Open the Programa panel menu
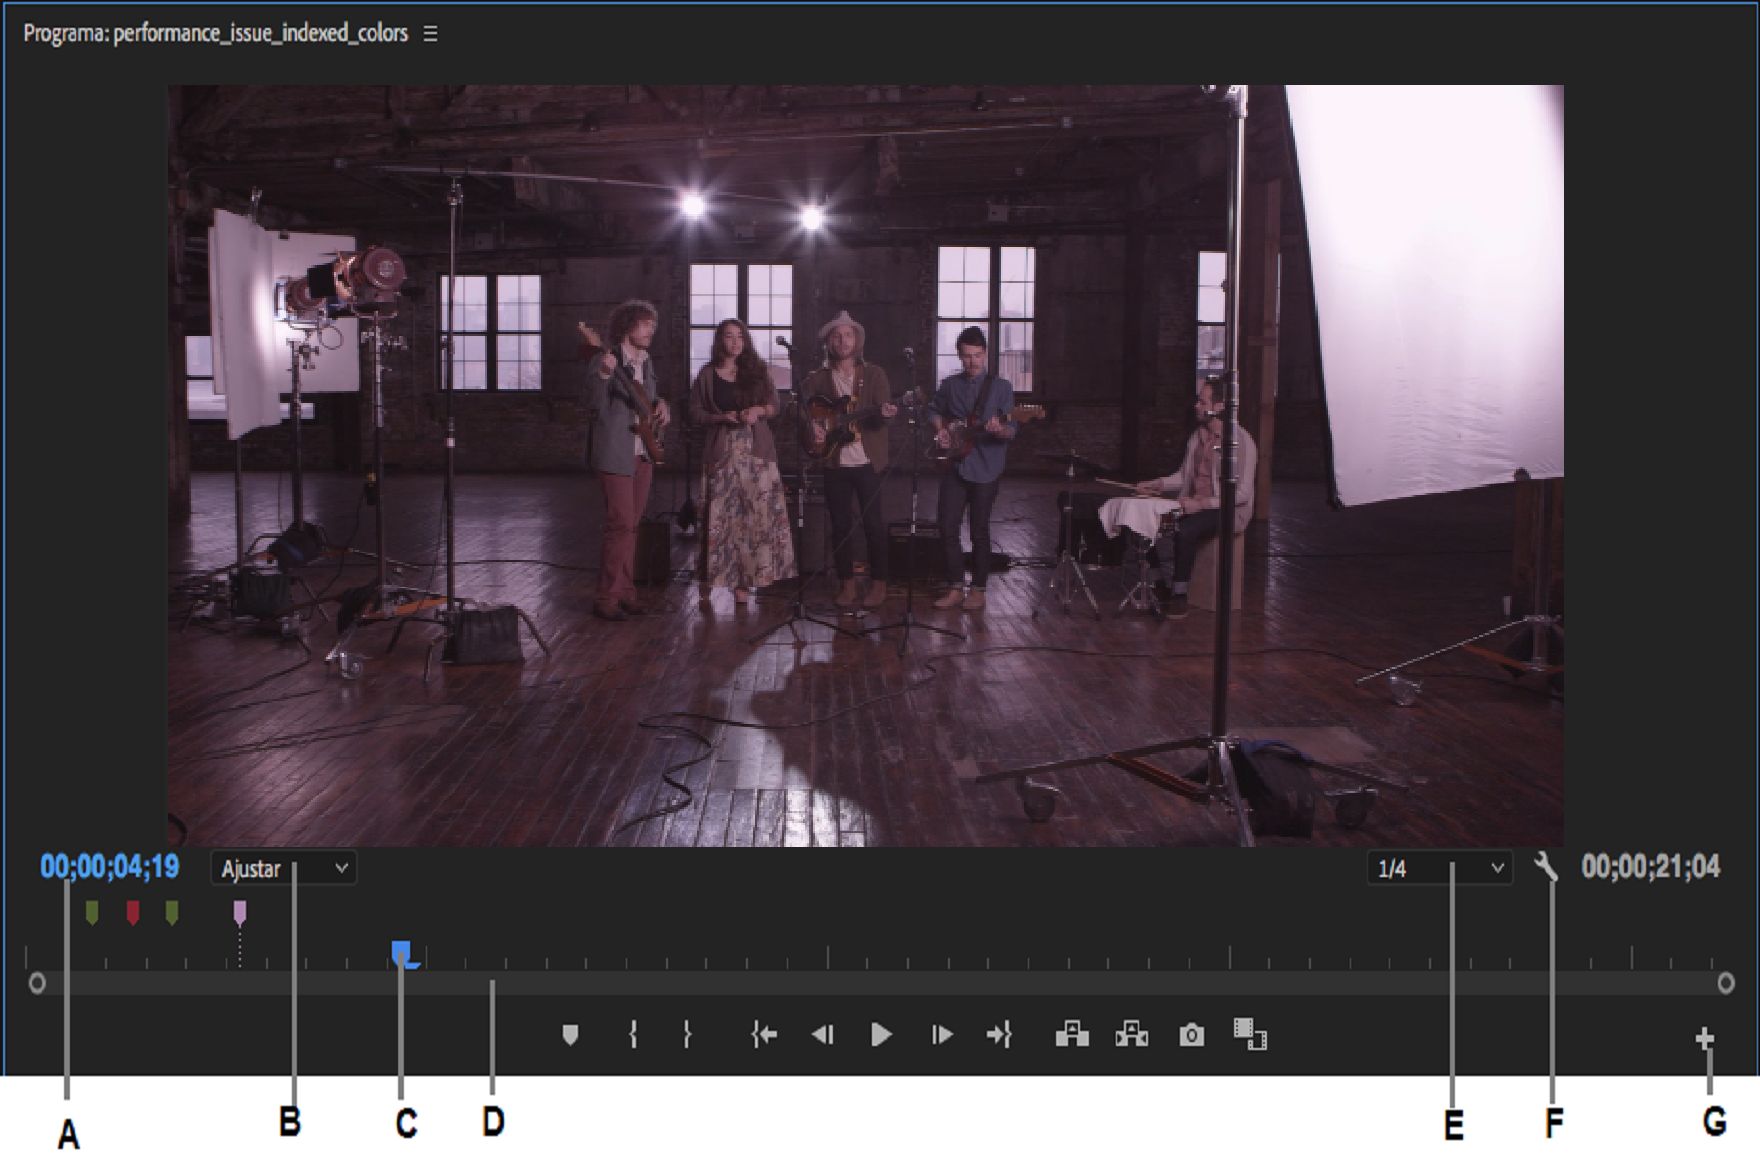Screen dimensions: 1760x1153 (429, 31)
